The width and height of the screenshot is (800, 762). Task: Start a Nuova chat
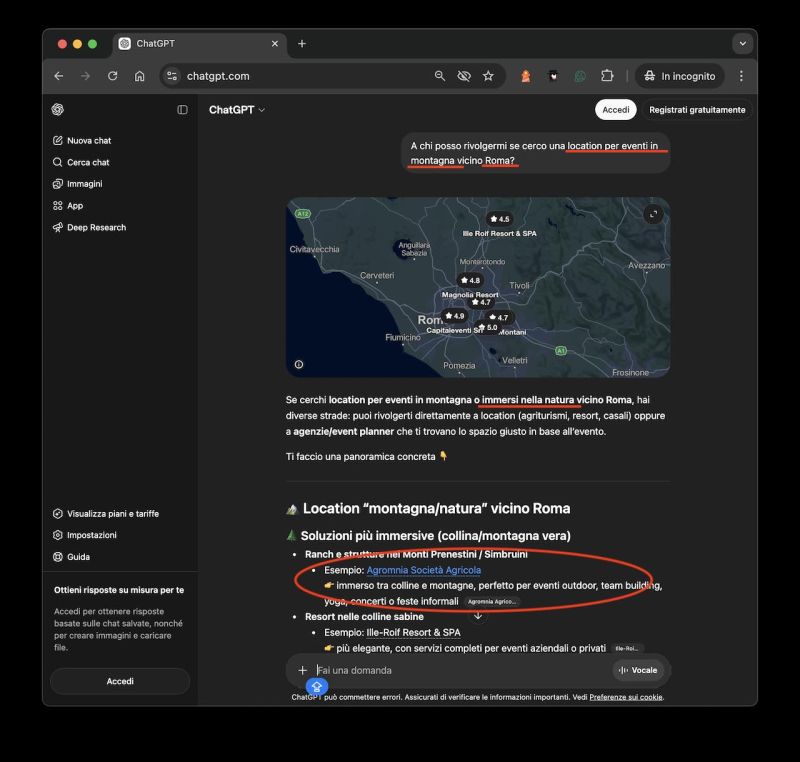[x=88, y=141]
